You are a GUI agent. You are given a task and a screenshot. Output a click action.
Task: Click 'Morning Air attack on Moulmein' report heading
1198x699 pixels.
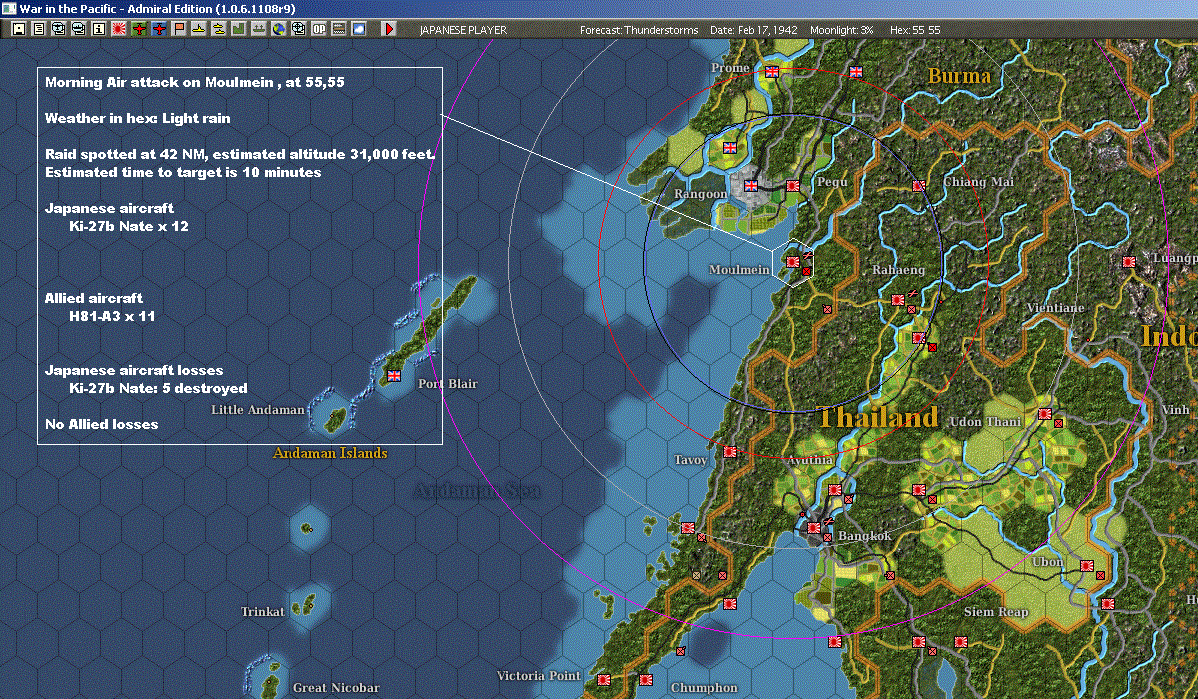[x=159, y=82]
